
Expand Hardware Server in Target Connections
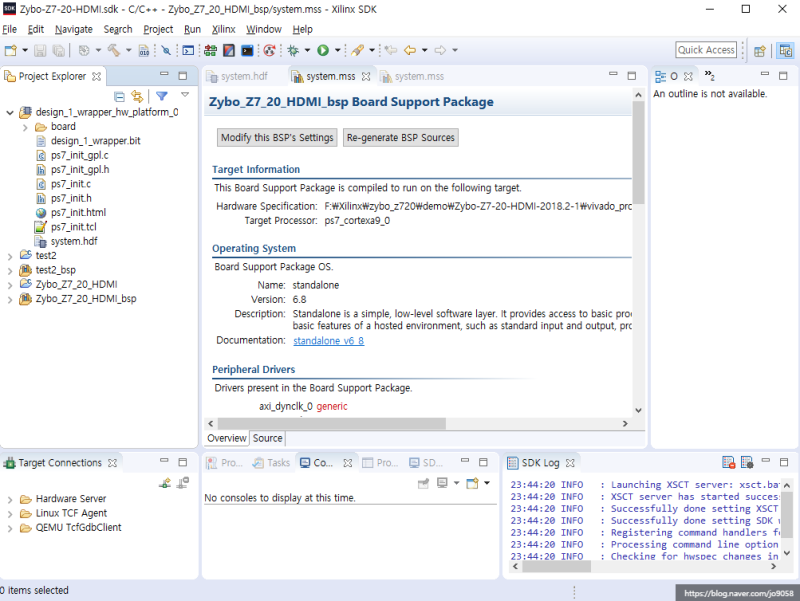[x=10, y=499]
